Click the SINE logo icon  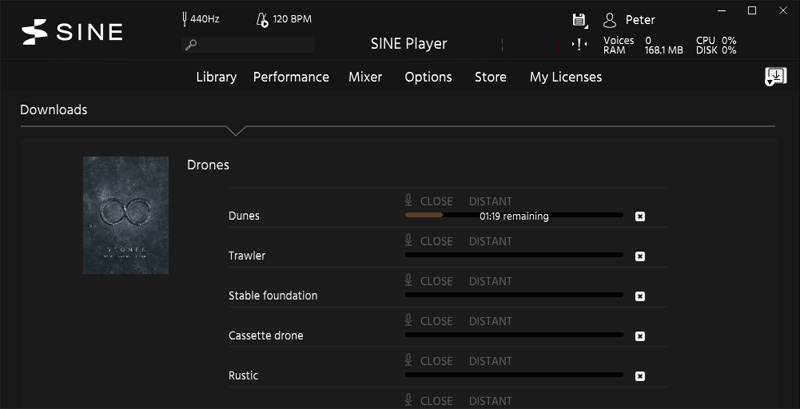pos(34,32)
